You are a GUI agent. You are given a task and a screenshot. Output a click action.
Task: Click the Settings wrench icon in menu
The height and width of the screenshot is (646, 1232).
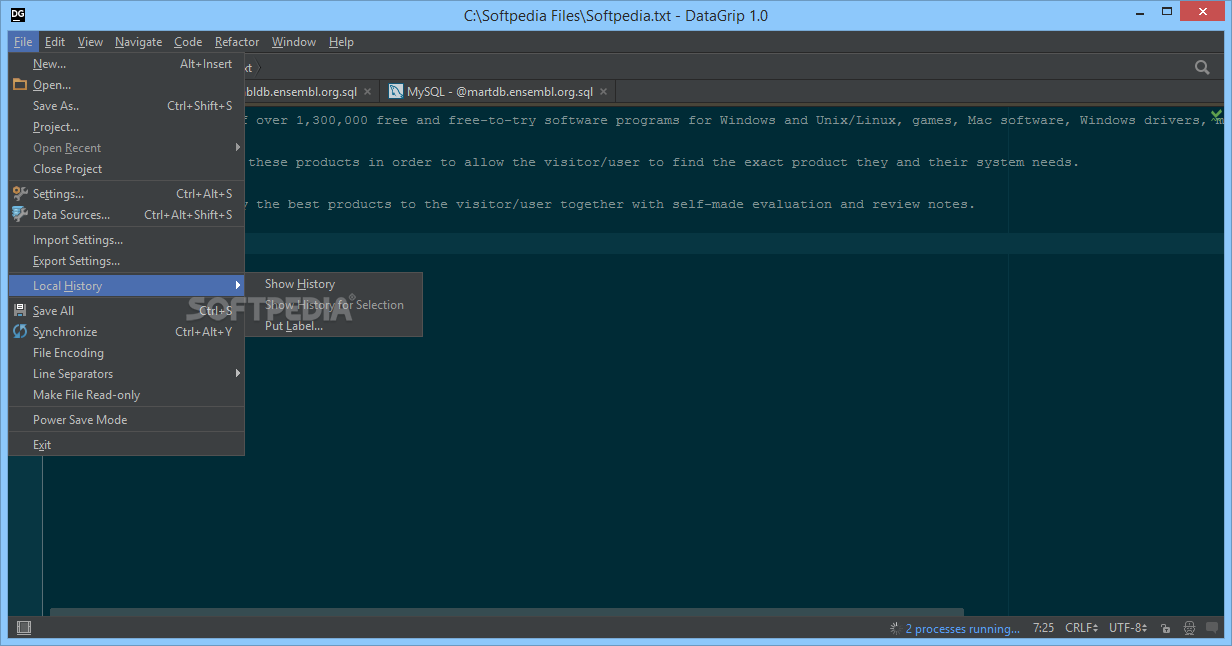pos(20,194)
